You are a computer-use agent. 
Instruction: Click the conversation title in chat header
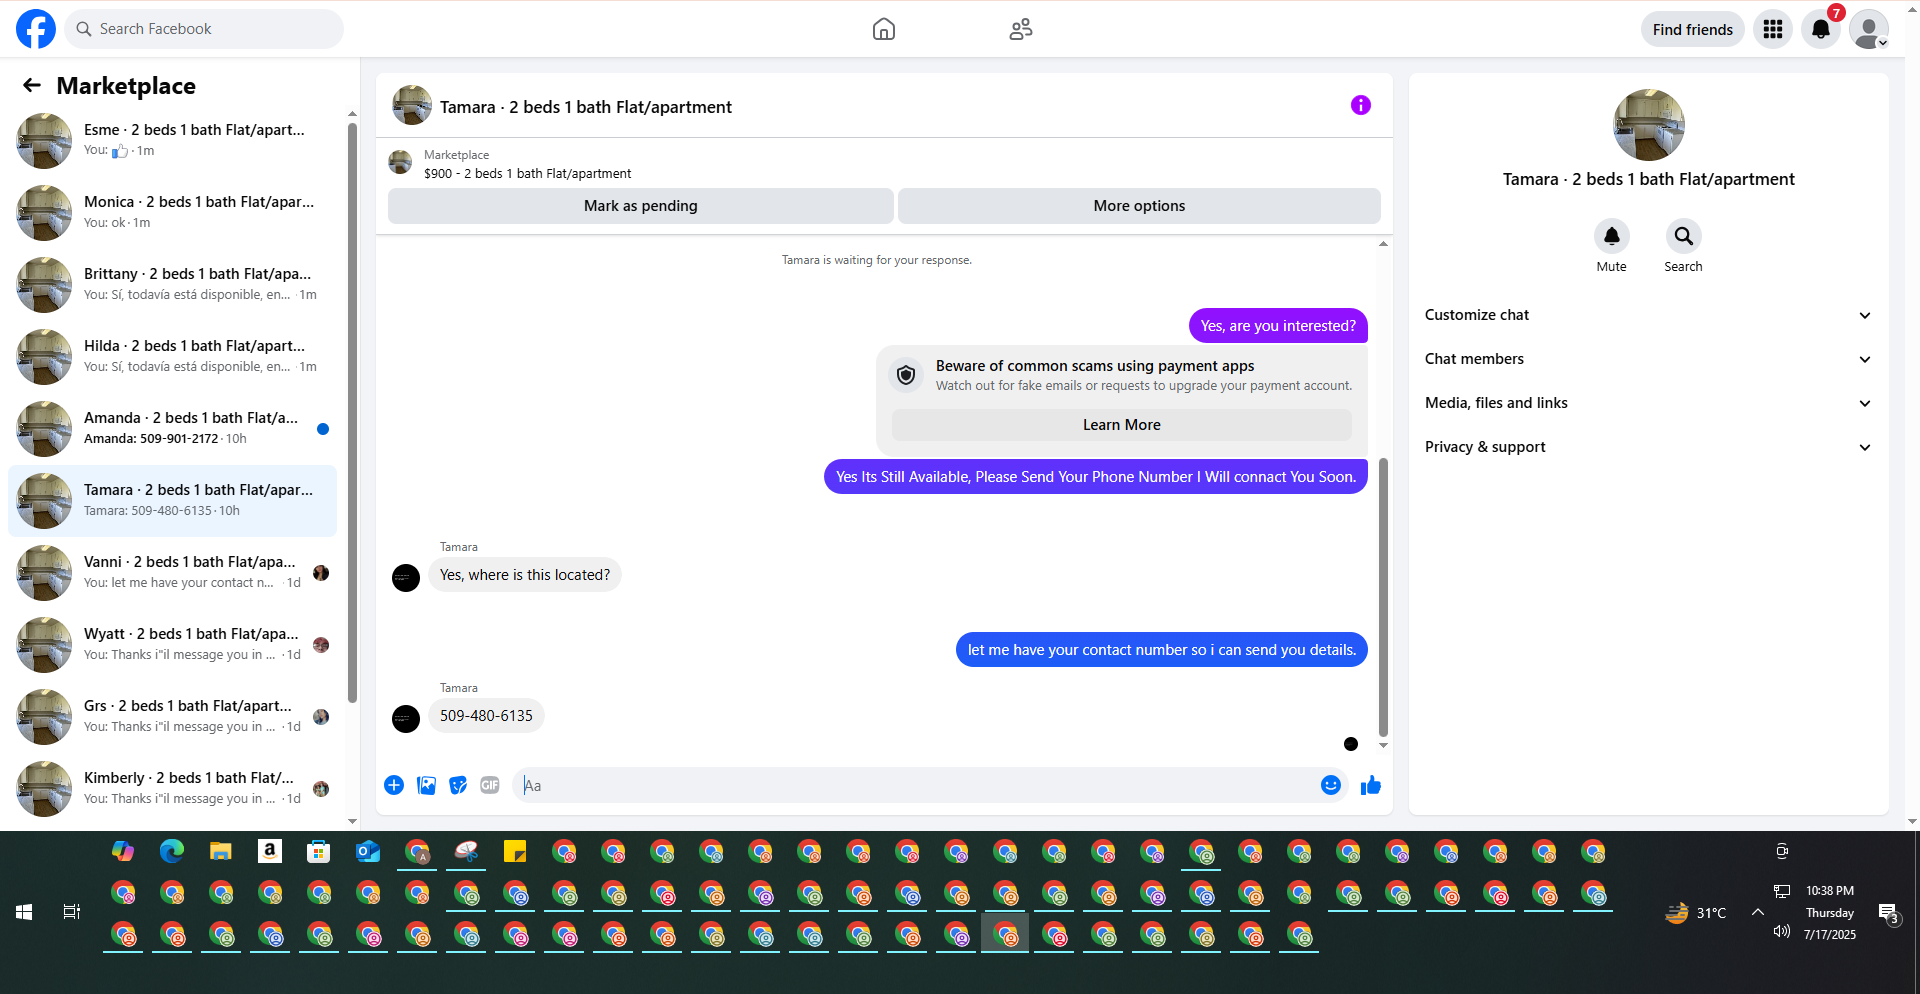(586, 107)
